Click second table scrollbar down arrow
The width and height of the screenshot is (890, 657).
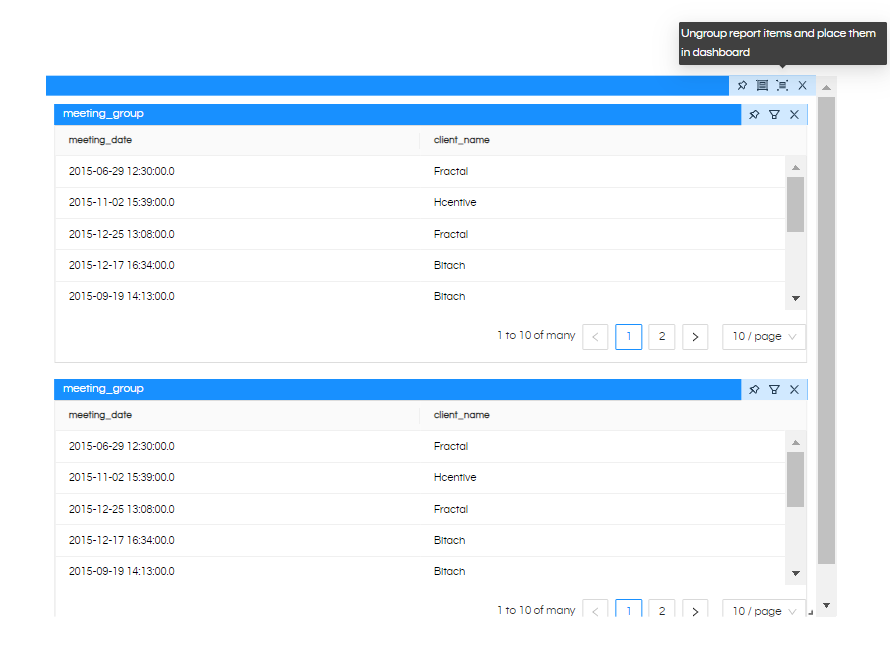pyautogui.click(x=796, y=574)
